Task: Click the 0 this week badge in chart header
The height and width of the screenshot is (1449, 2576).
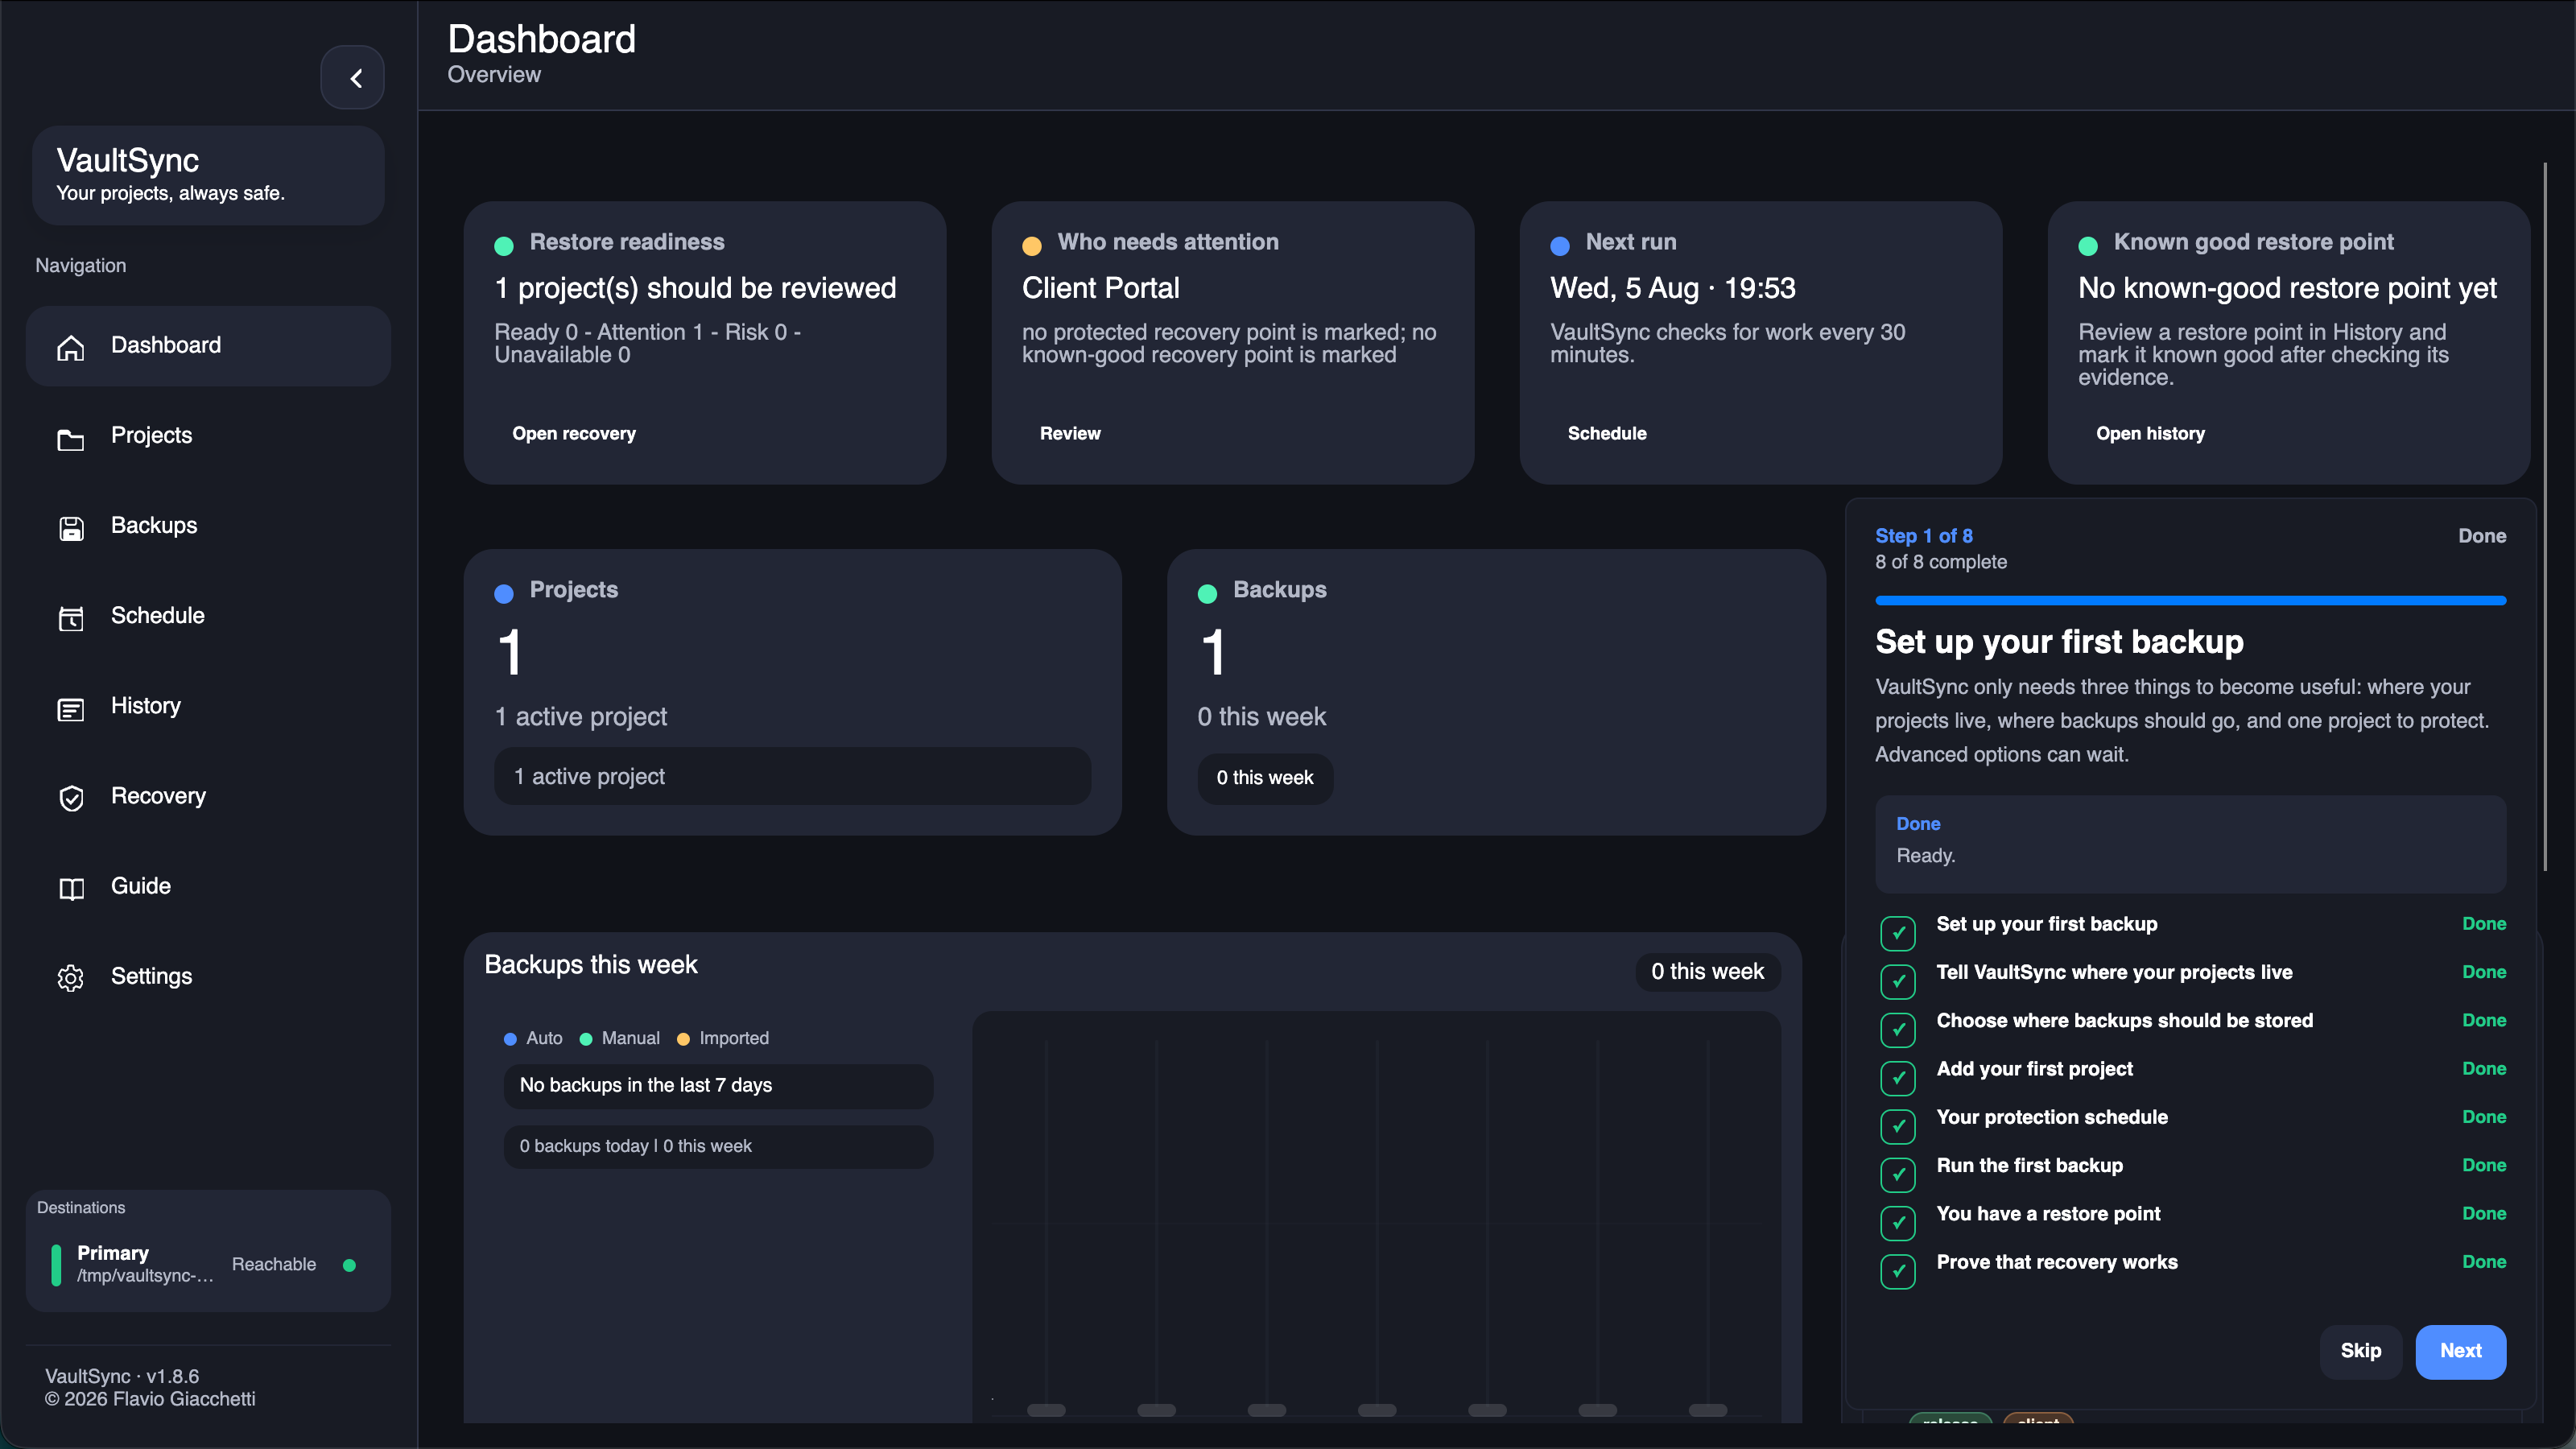Action: coord(1707,971)
